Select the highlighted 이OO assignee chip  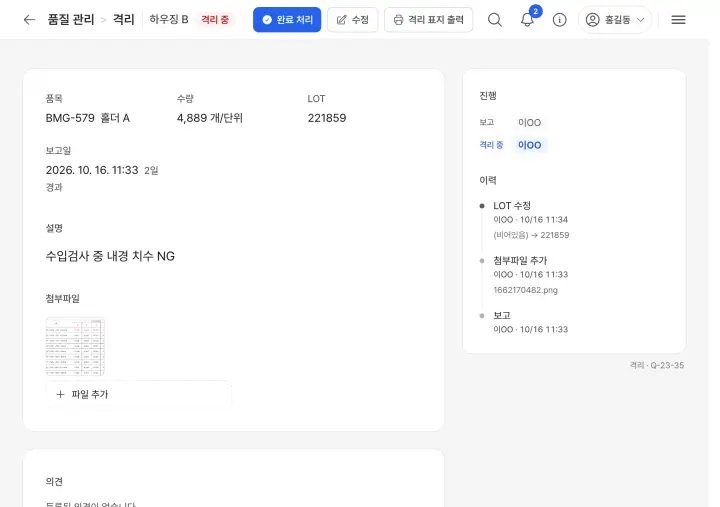pos(529,145)
